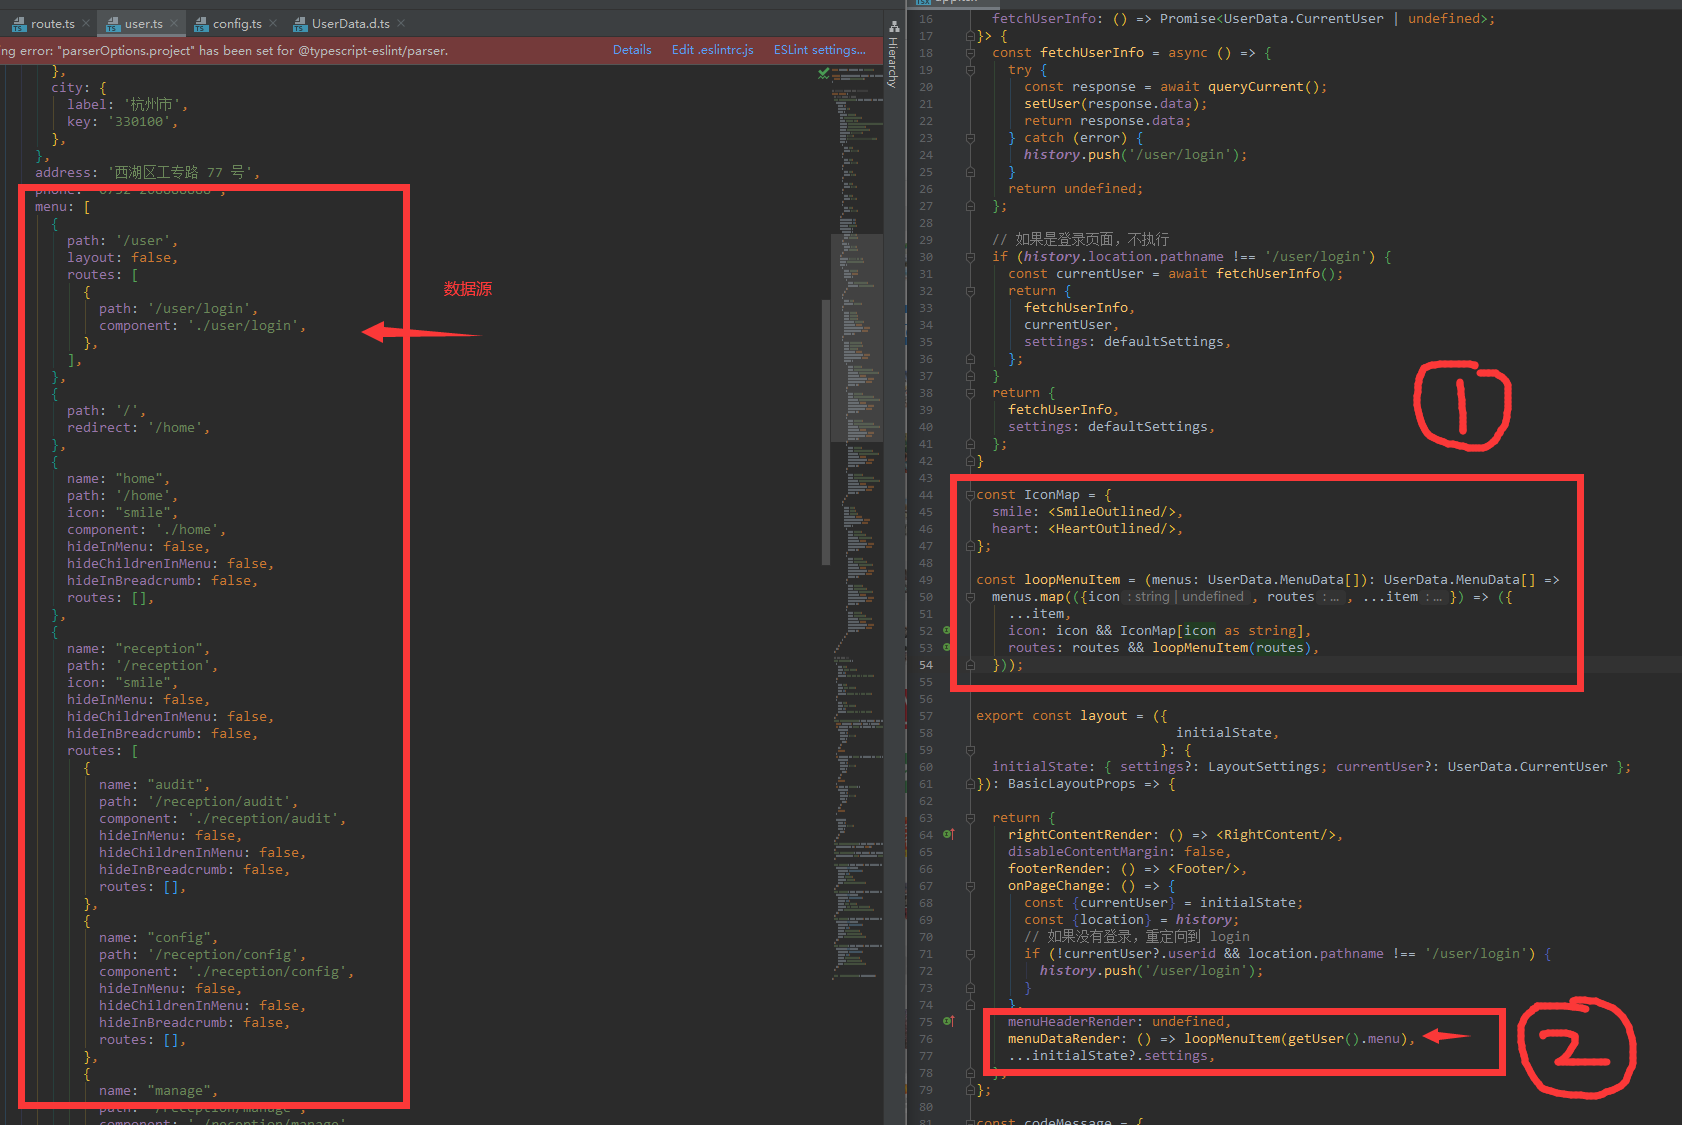
Task: Collapse the catch block at line 23
Action: pyautogui.click(x=970, y=138)
